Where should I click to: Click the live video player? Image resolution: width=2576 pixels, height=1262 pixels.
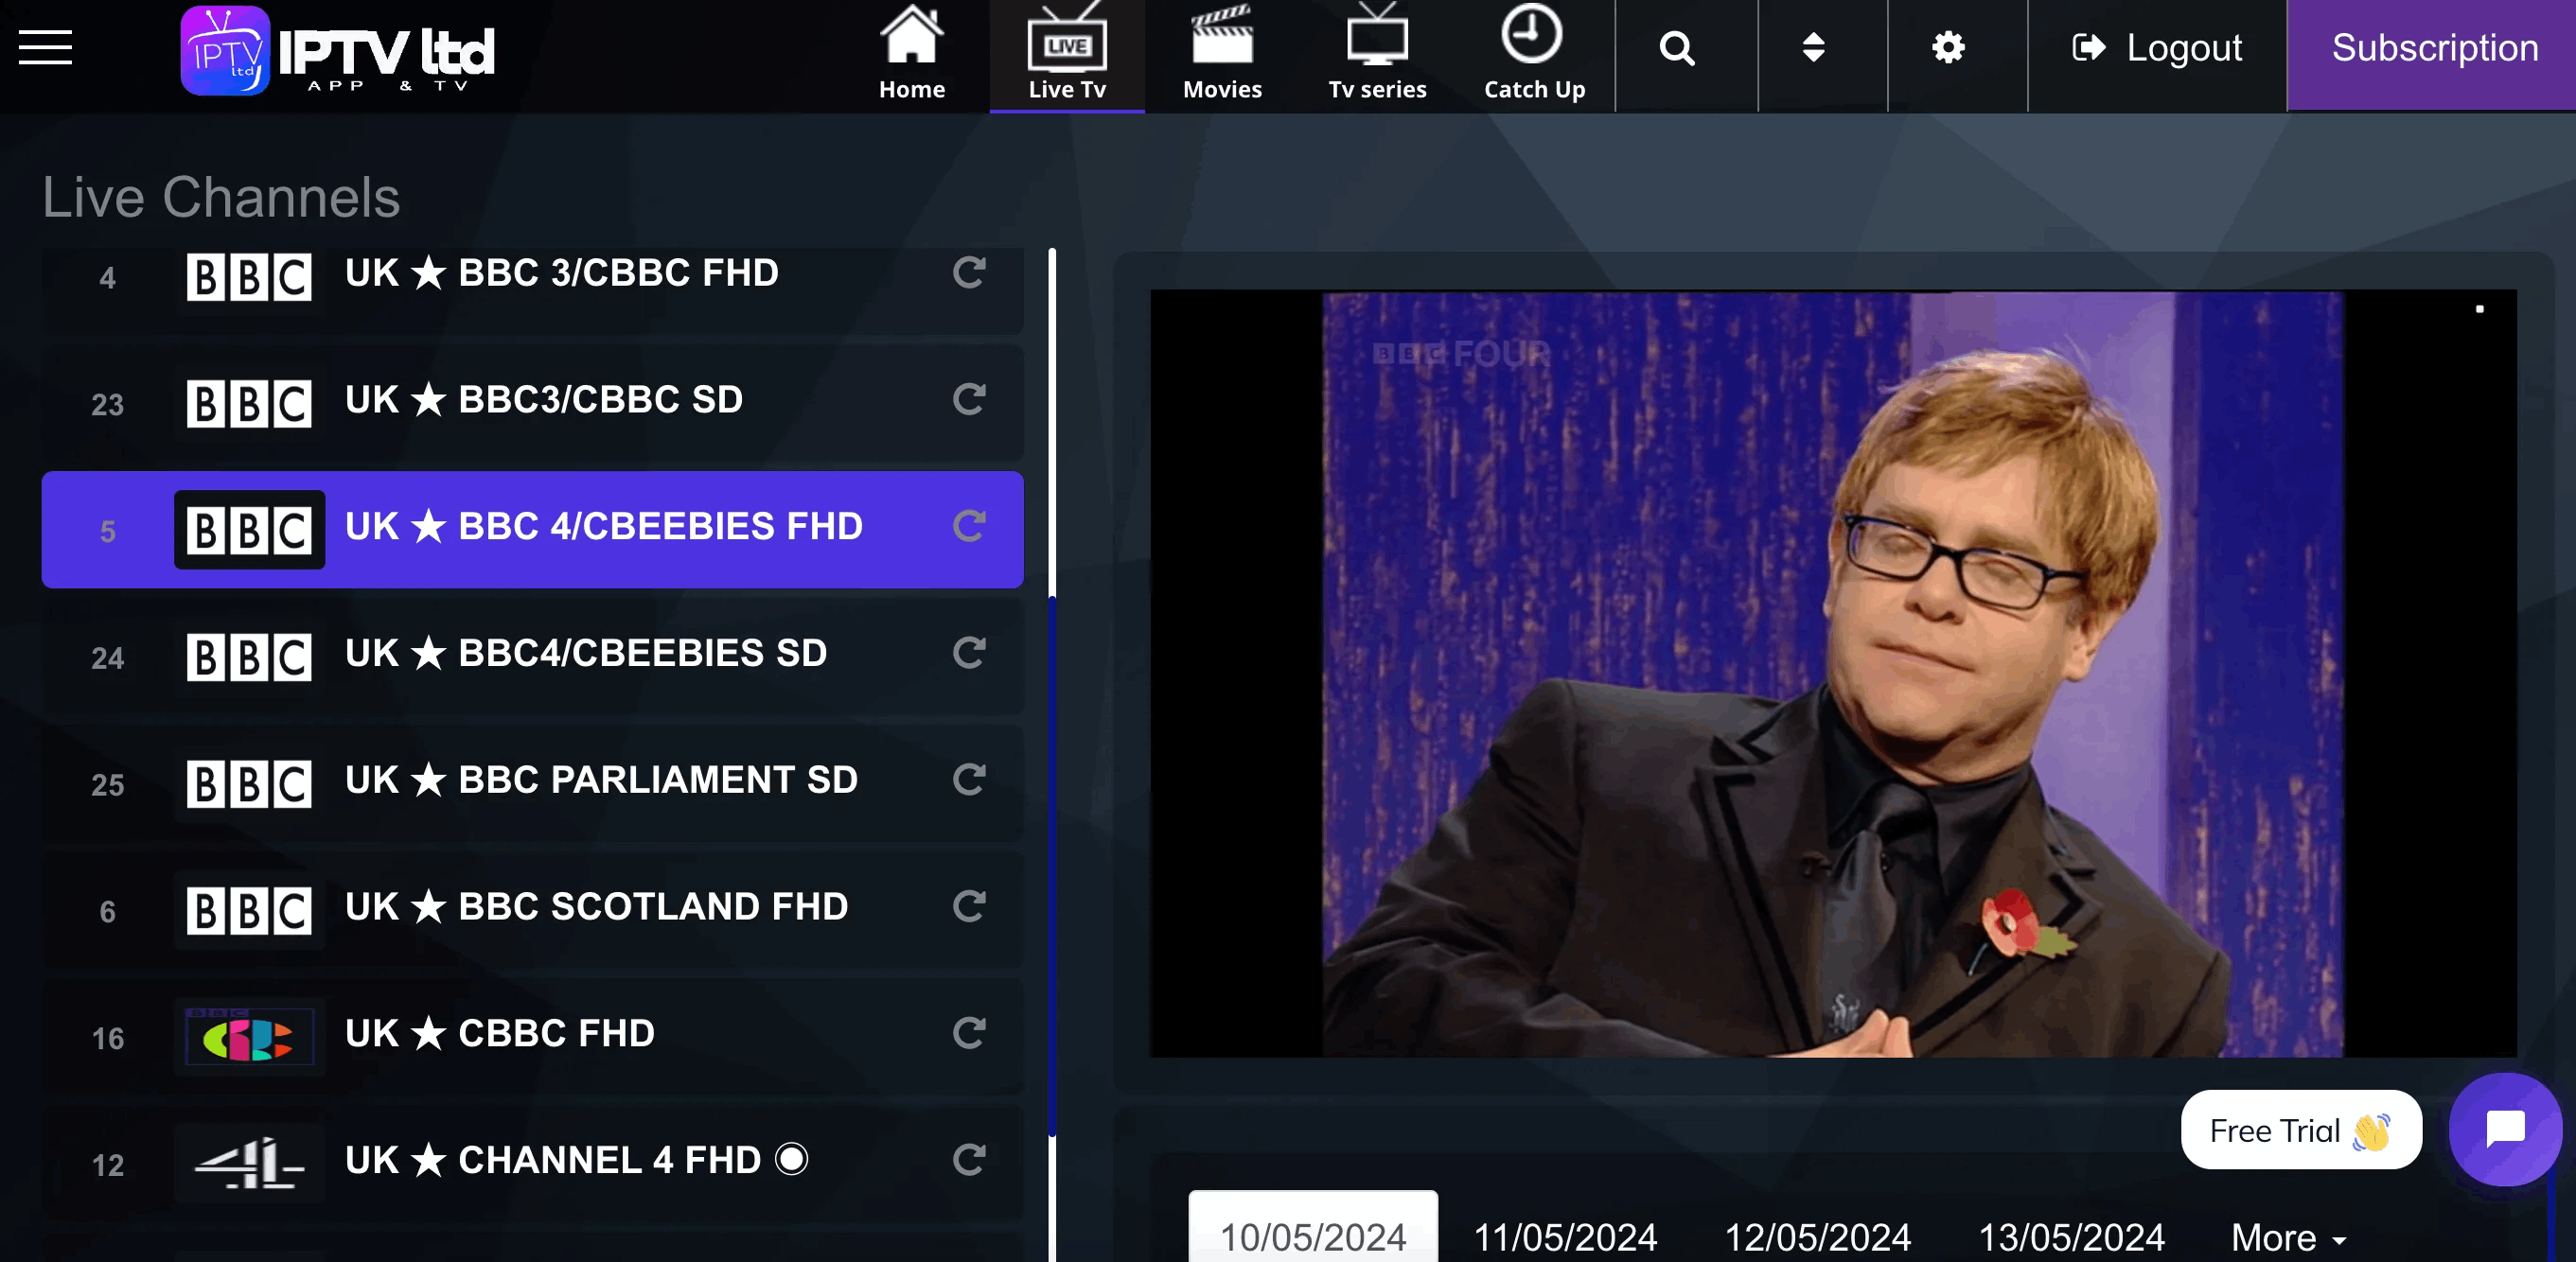[x=1833, y=673]
